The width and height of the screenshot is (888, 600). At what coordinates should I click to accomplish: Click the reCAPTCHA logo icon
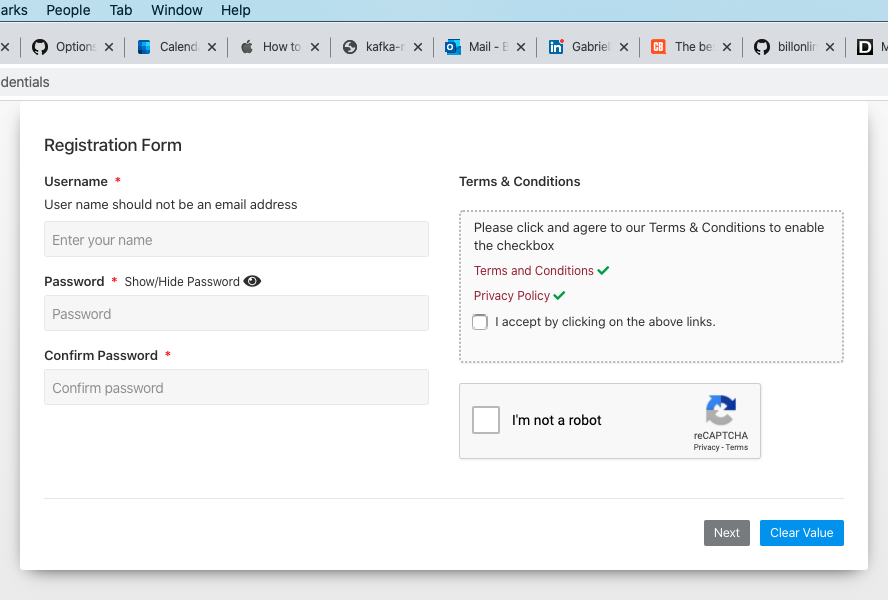pos(720,411)
